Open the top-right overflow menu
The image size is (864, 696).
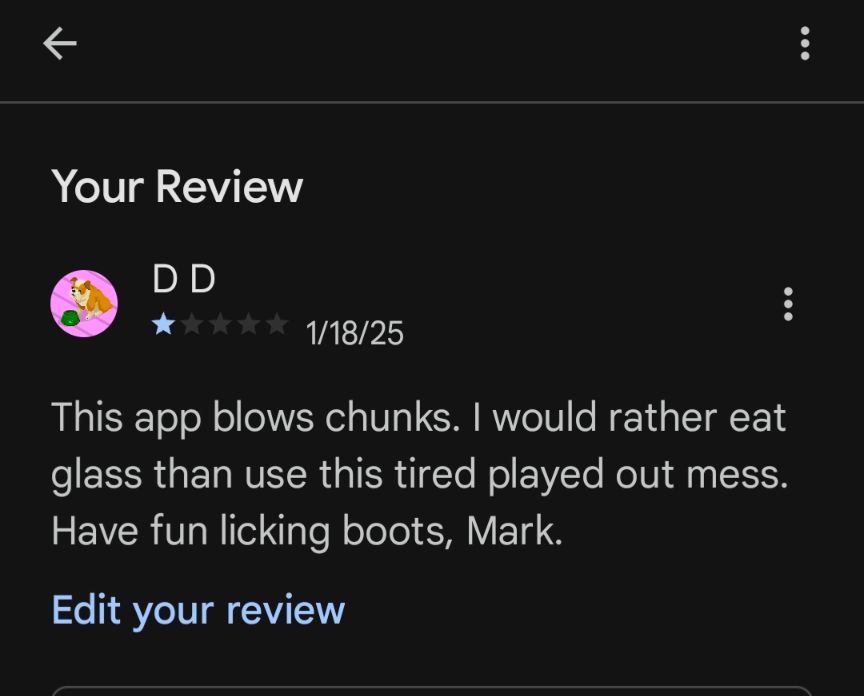click(x=804, y=43)
